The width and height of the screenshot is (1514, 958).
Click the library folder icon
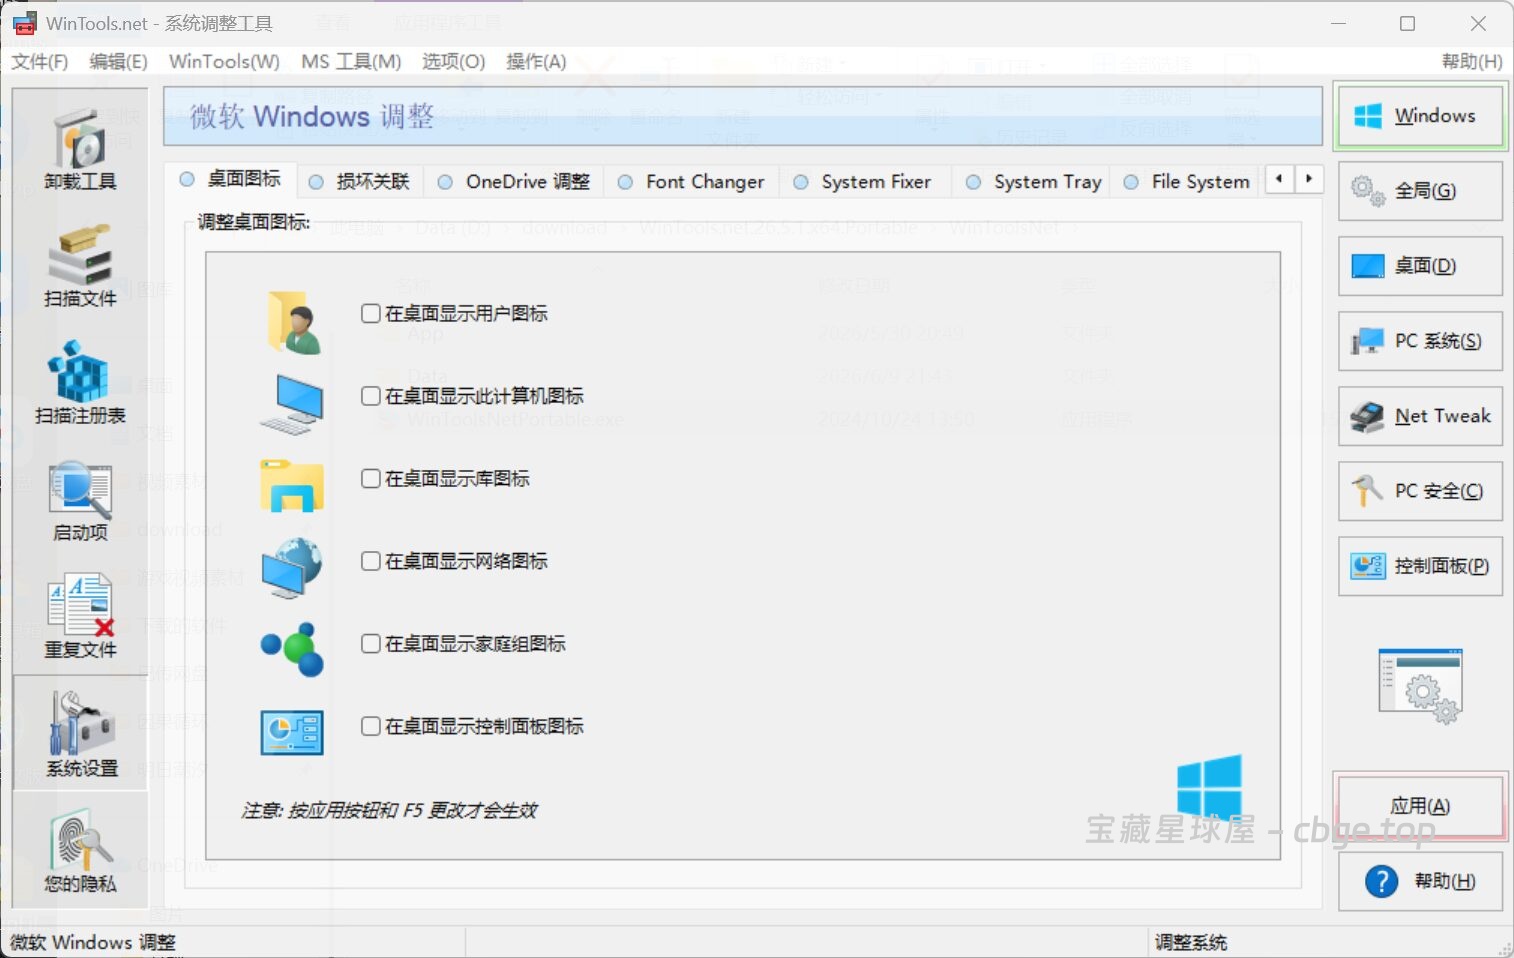[x=292, y=485]
